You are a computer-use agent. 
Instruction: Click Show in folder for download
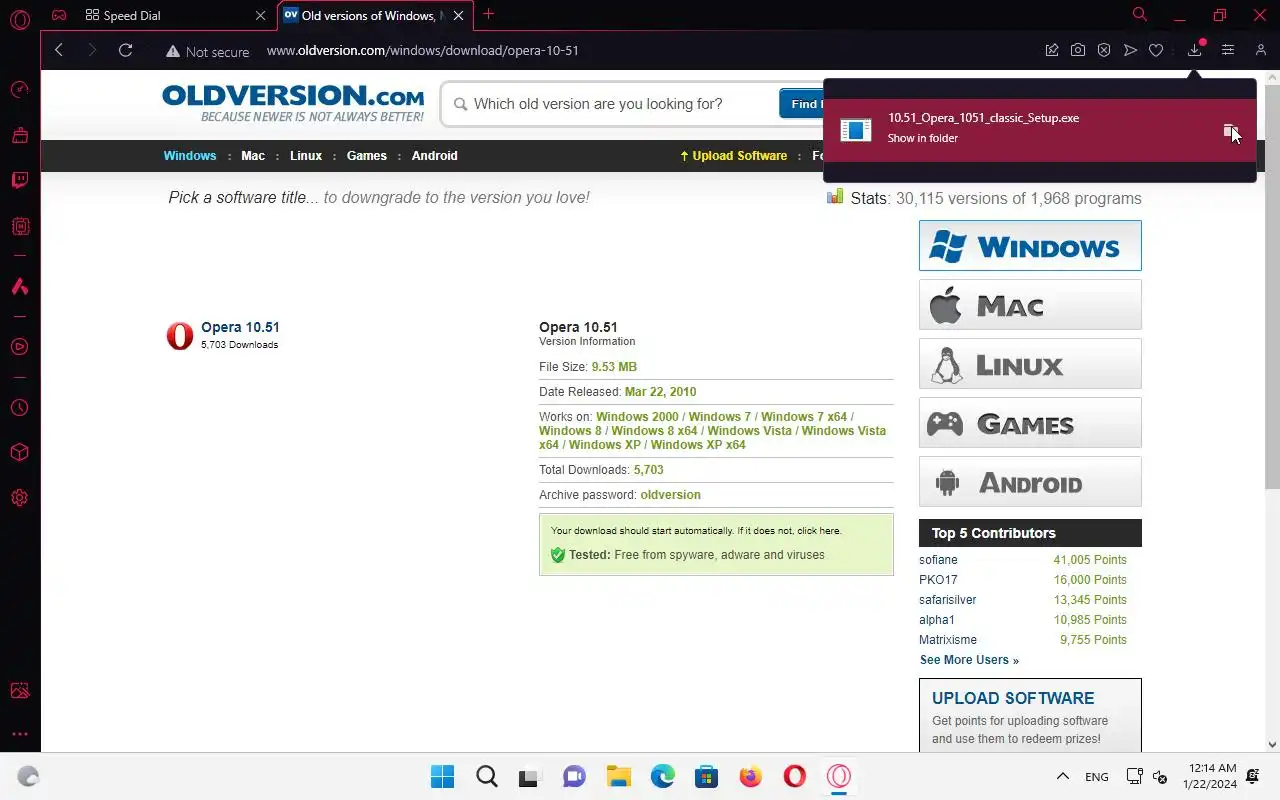click(923, 138)
